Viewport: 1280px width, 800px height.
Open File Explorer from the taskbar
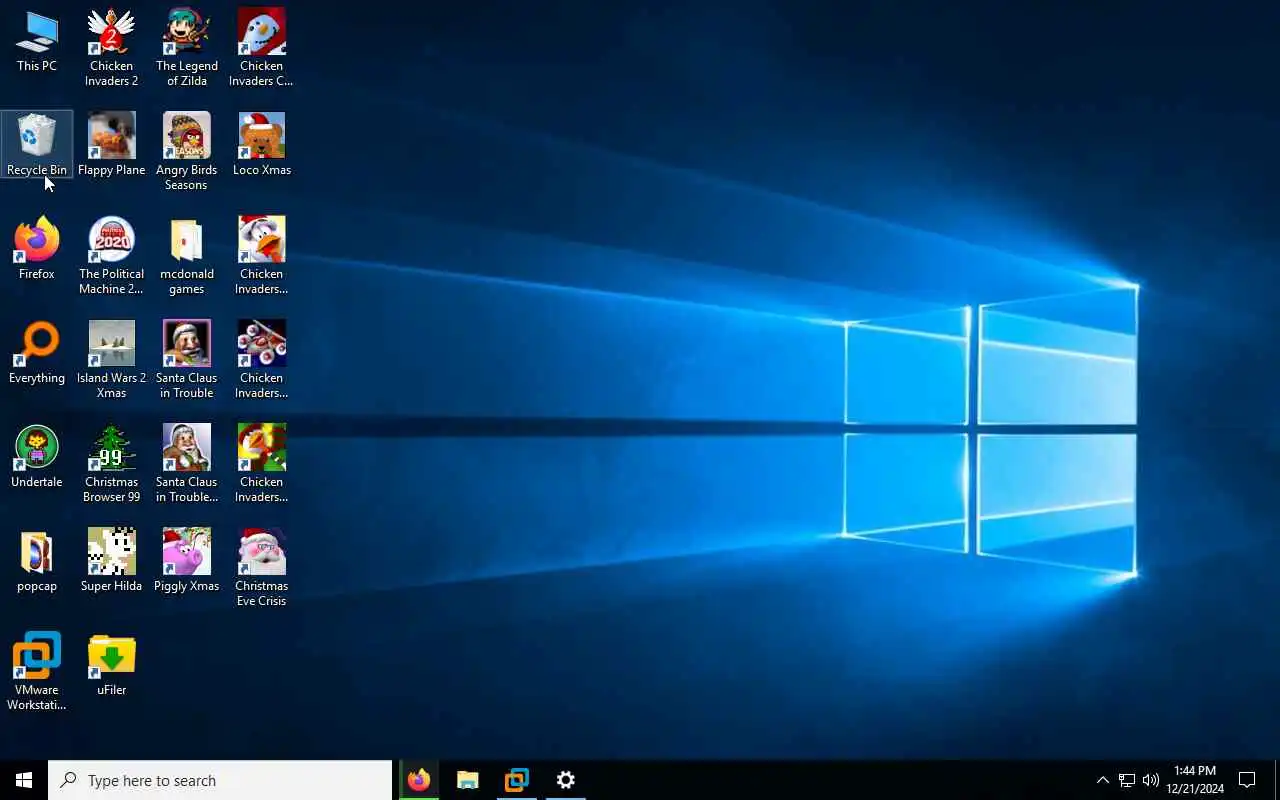pyautogui.click(x=468, y=780)
